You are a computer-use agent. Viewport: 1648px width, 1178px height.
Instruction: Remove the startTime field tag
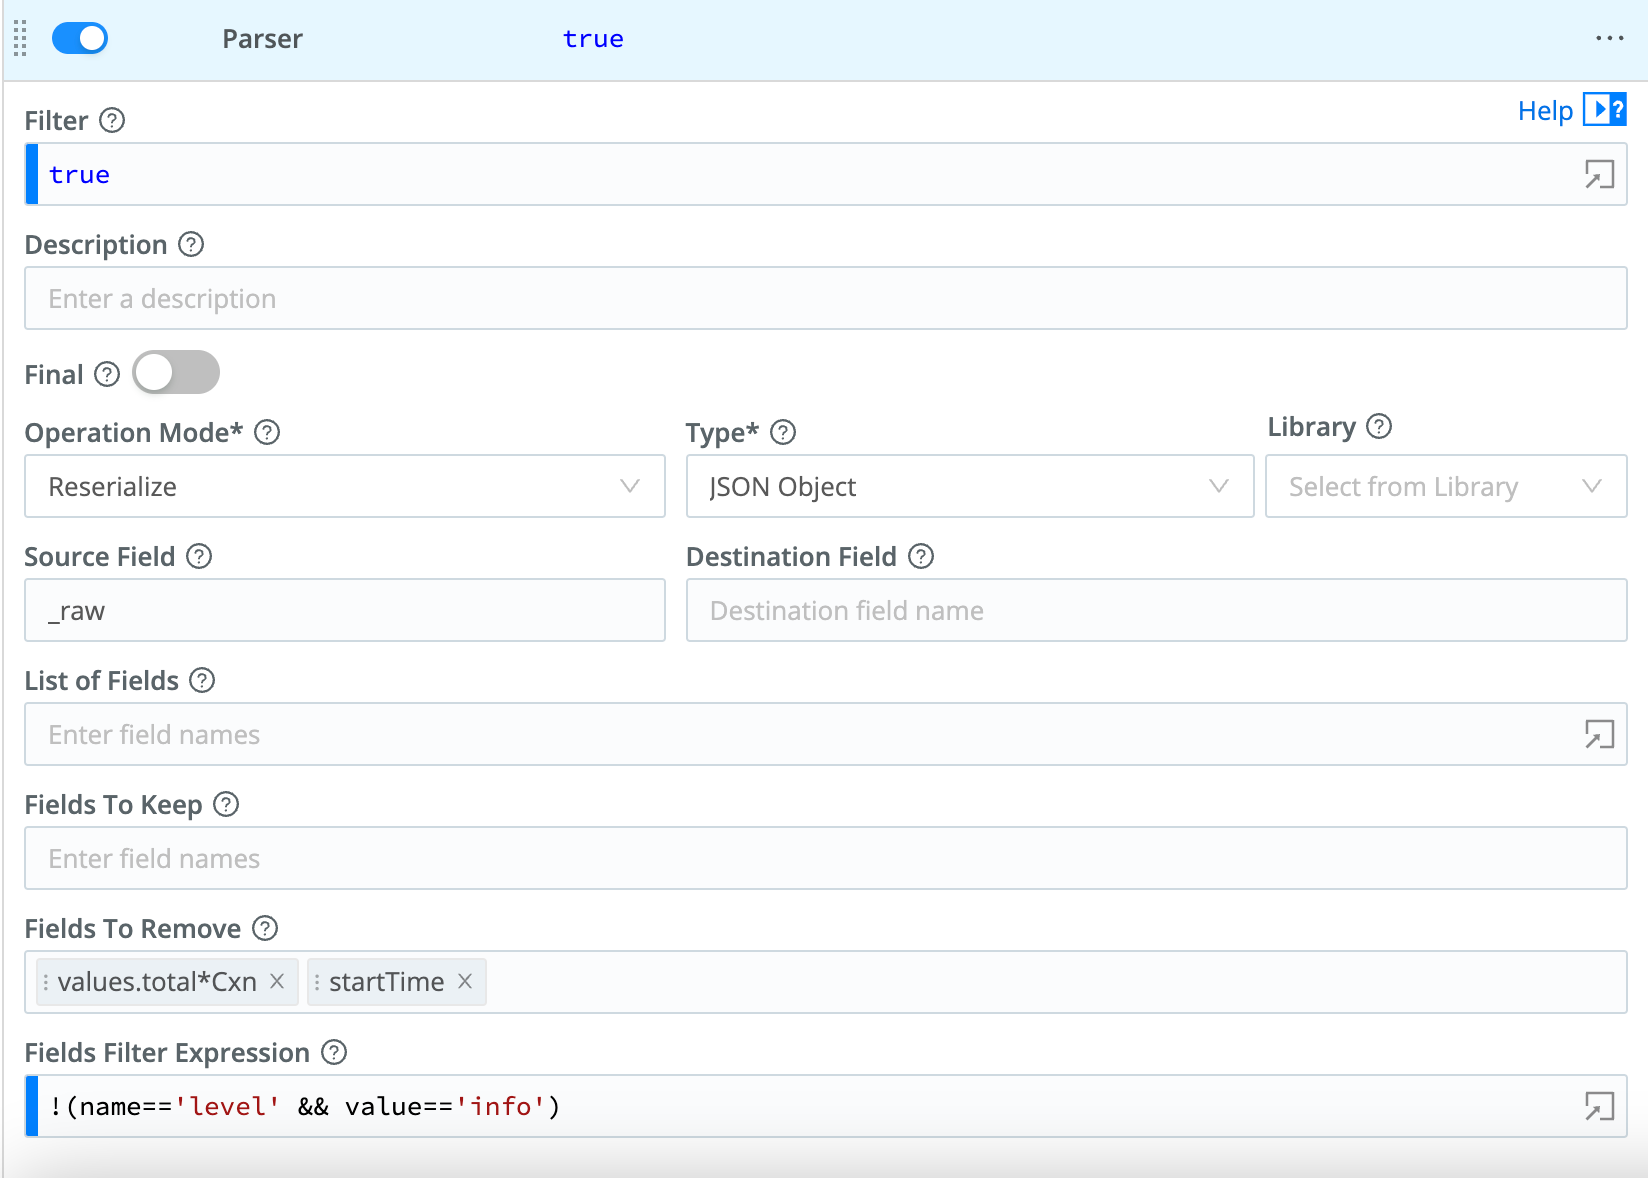click(464, 982)
